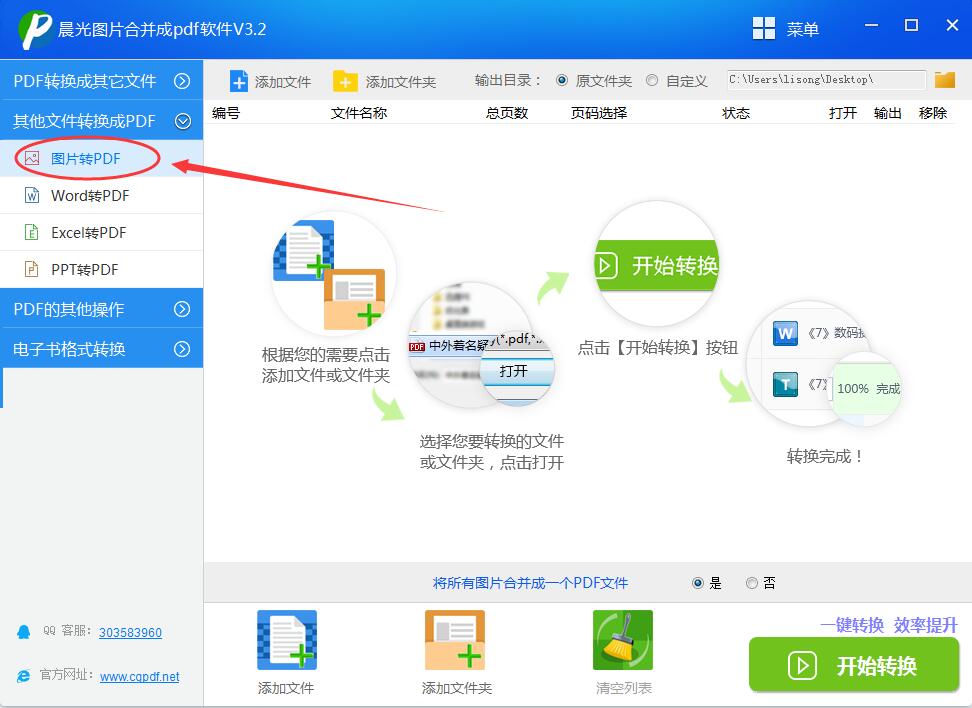Click 打开 column header
The height and width of the screenshot is (708, 972).
click(842, 113)
